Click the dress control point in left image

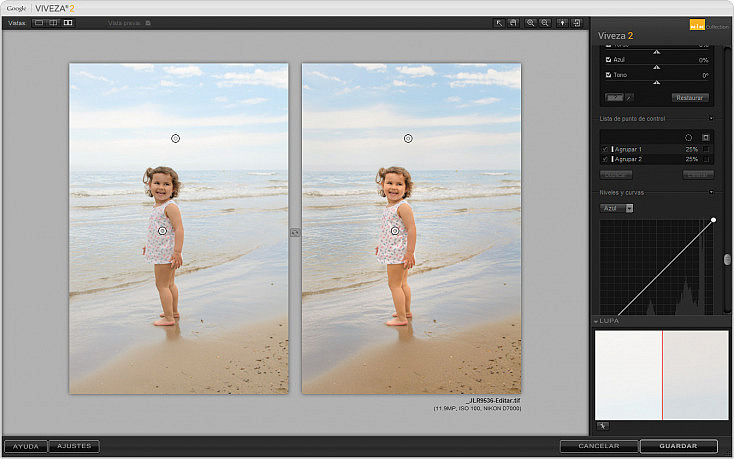coord(162,231)
